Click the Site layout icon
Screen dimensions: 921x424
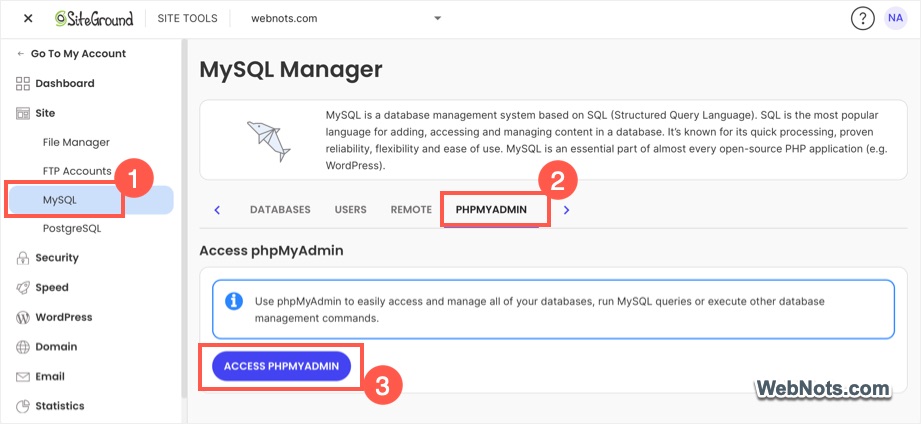tap(22, 113)
